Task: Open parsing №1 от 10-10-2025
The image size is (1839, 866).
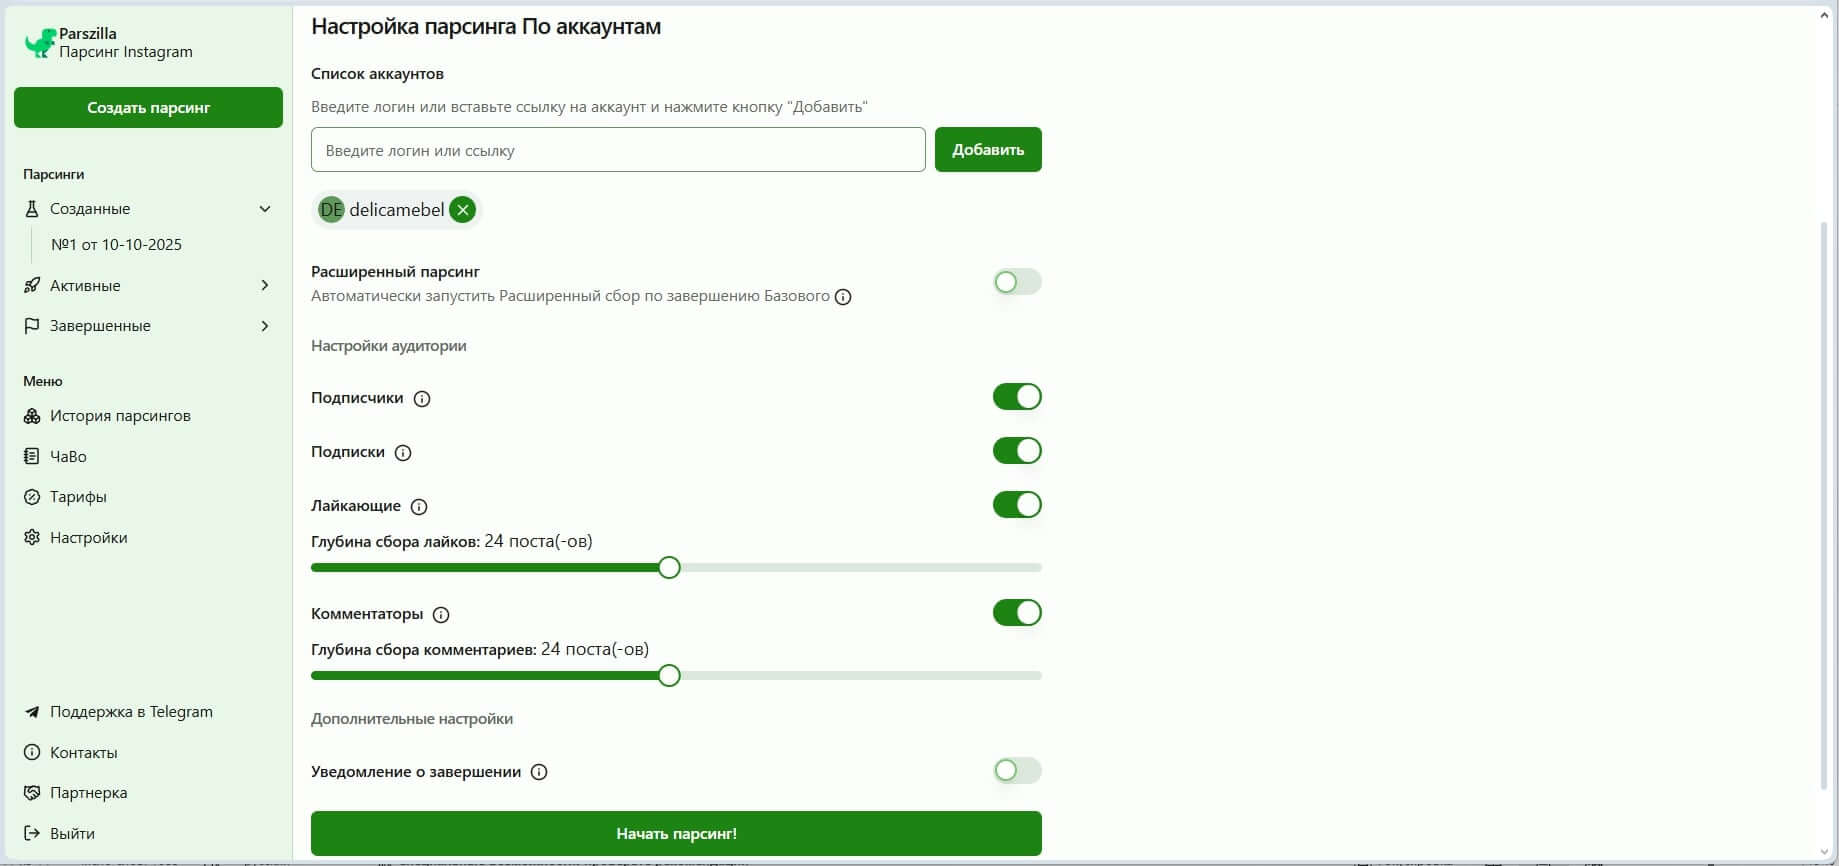Action: 116,245
